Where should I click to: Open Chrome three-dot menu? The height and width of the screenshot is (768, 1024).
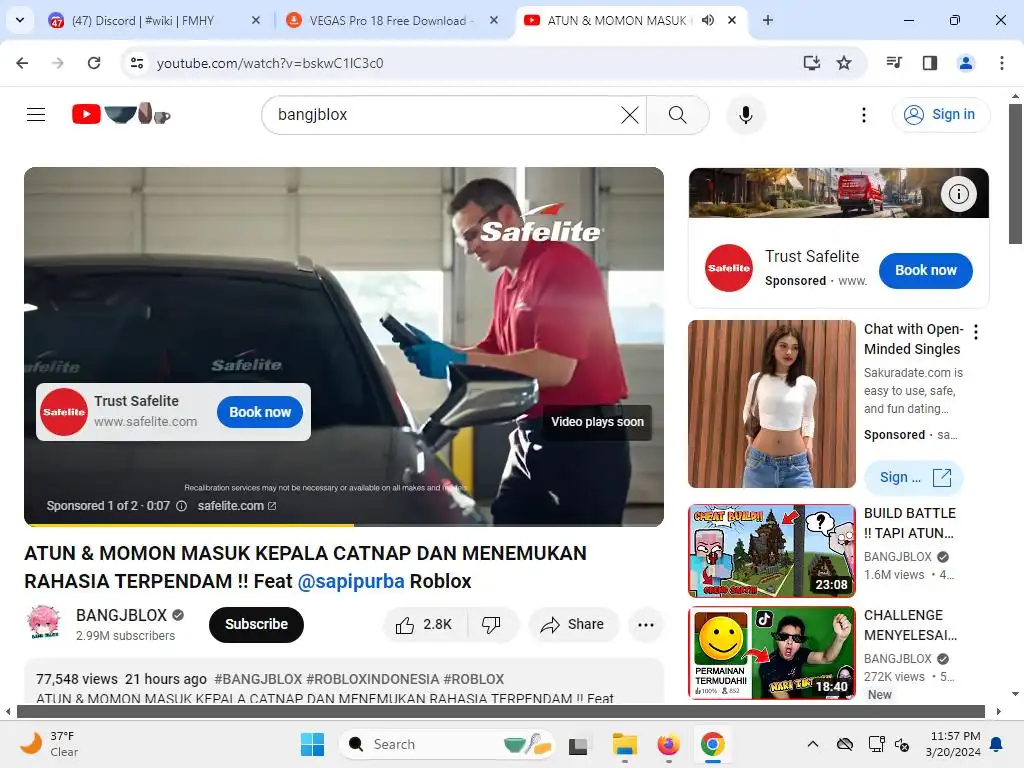tap(1002, 63)
